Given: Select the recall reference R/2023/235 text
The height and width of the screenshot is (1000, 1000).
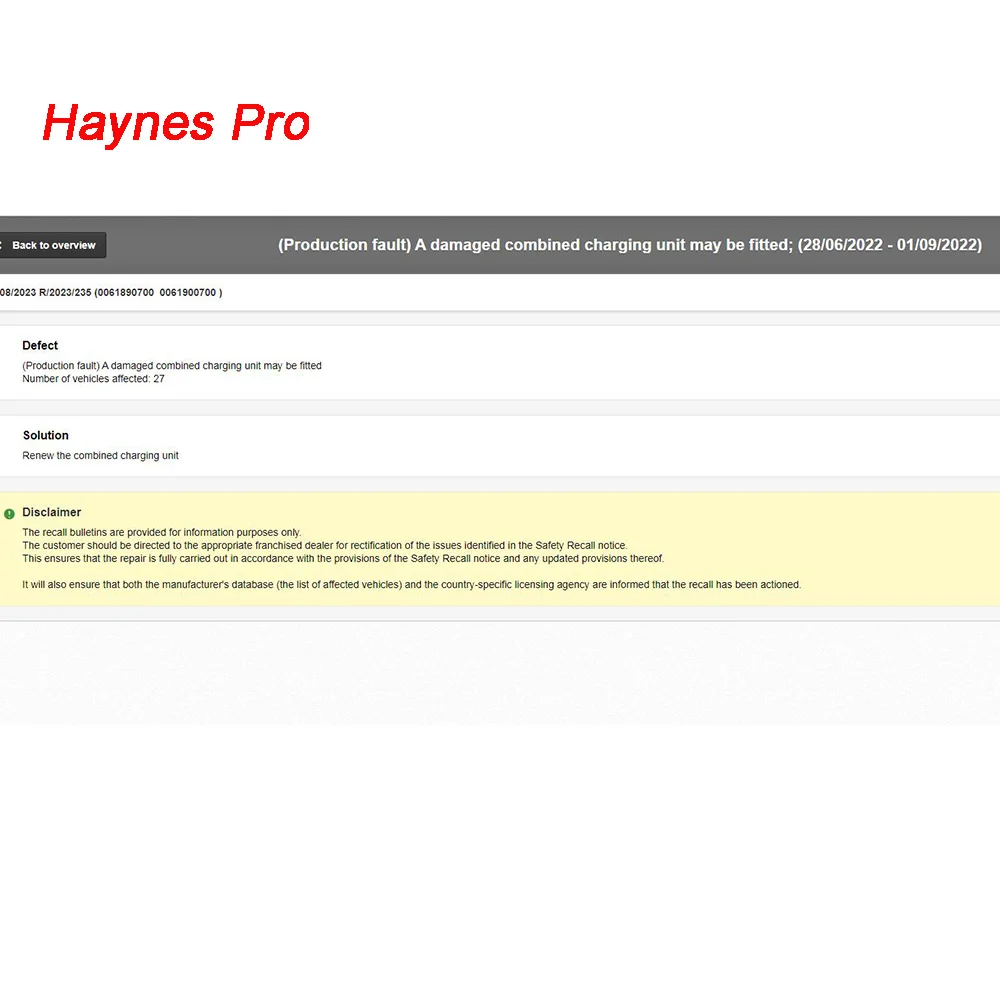Looking at the screenshot, I should point(65,293).
